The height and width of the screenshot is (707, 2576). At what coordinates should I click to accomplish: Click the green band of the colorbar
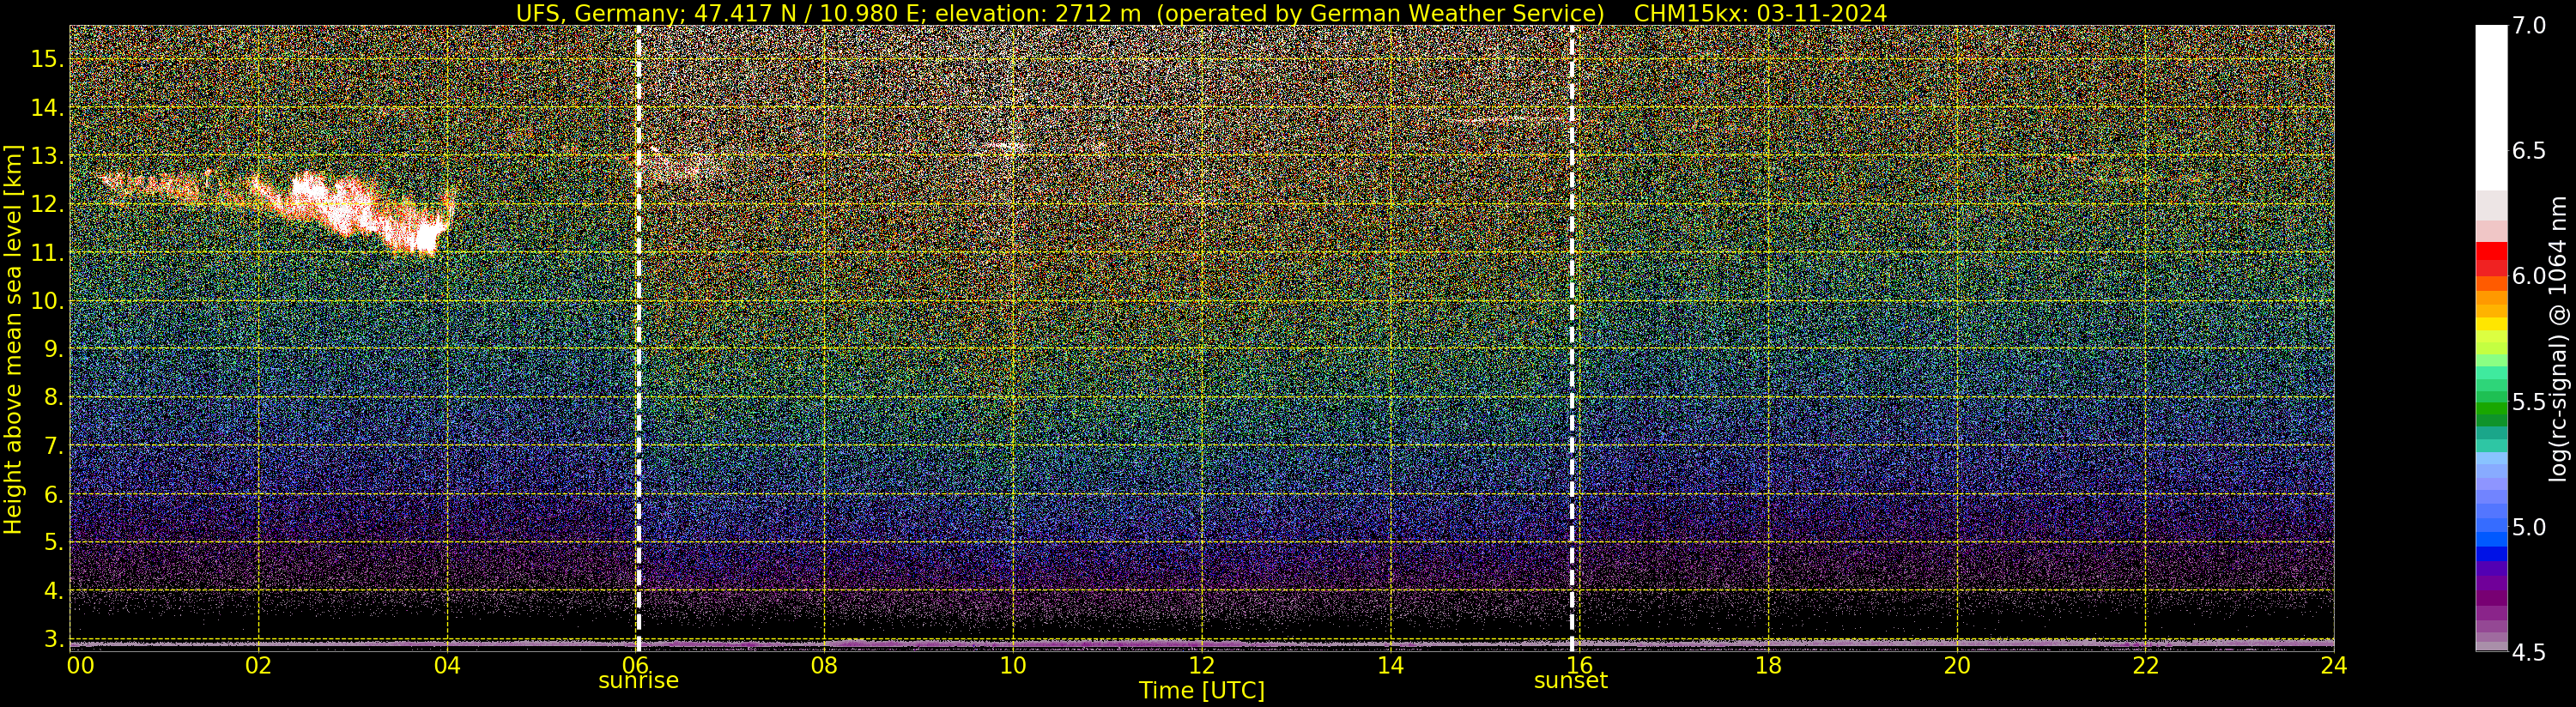2491,410
